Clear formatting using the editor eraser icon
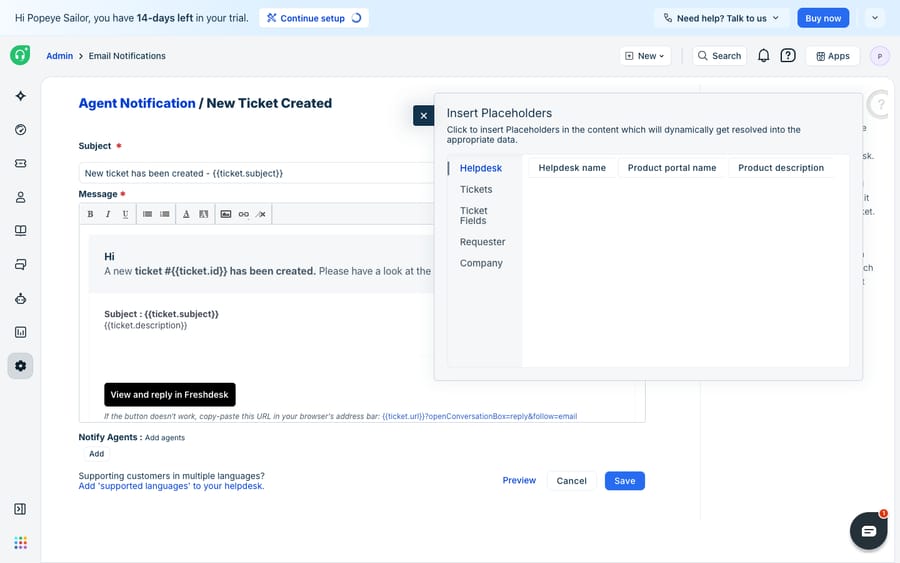The width and height of the screenshot is (900, 563). pos(261,214)
